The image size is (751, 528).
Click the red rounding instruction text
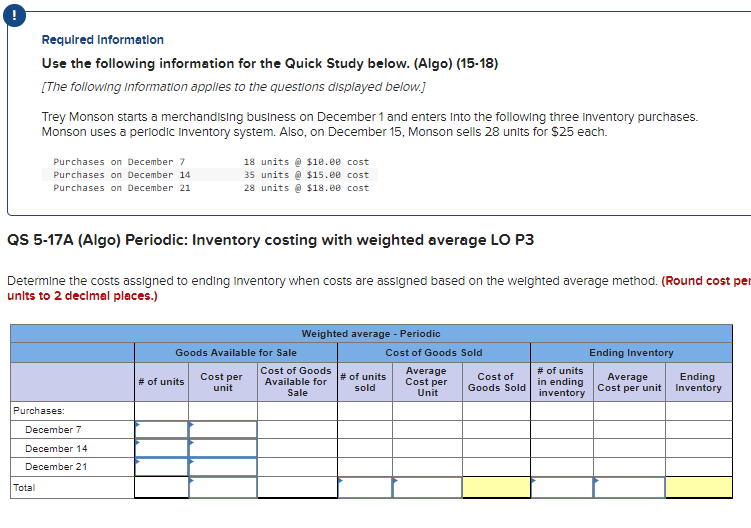(379, 288)
